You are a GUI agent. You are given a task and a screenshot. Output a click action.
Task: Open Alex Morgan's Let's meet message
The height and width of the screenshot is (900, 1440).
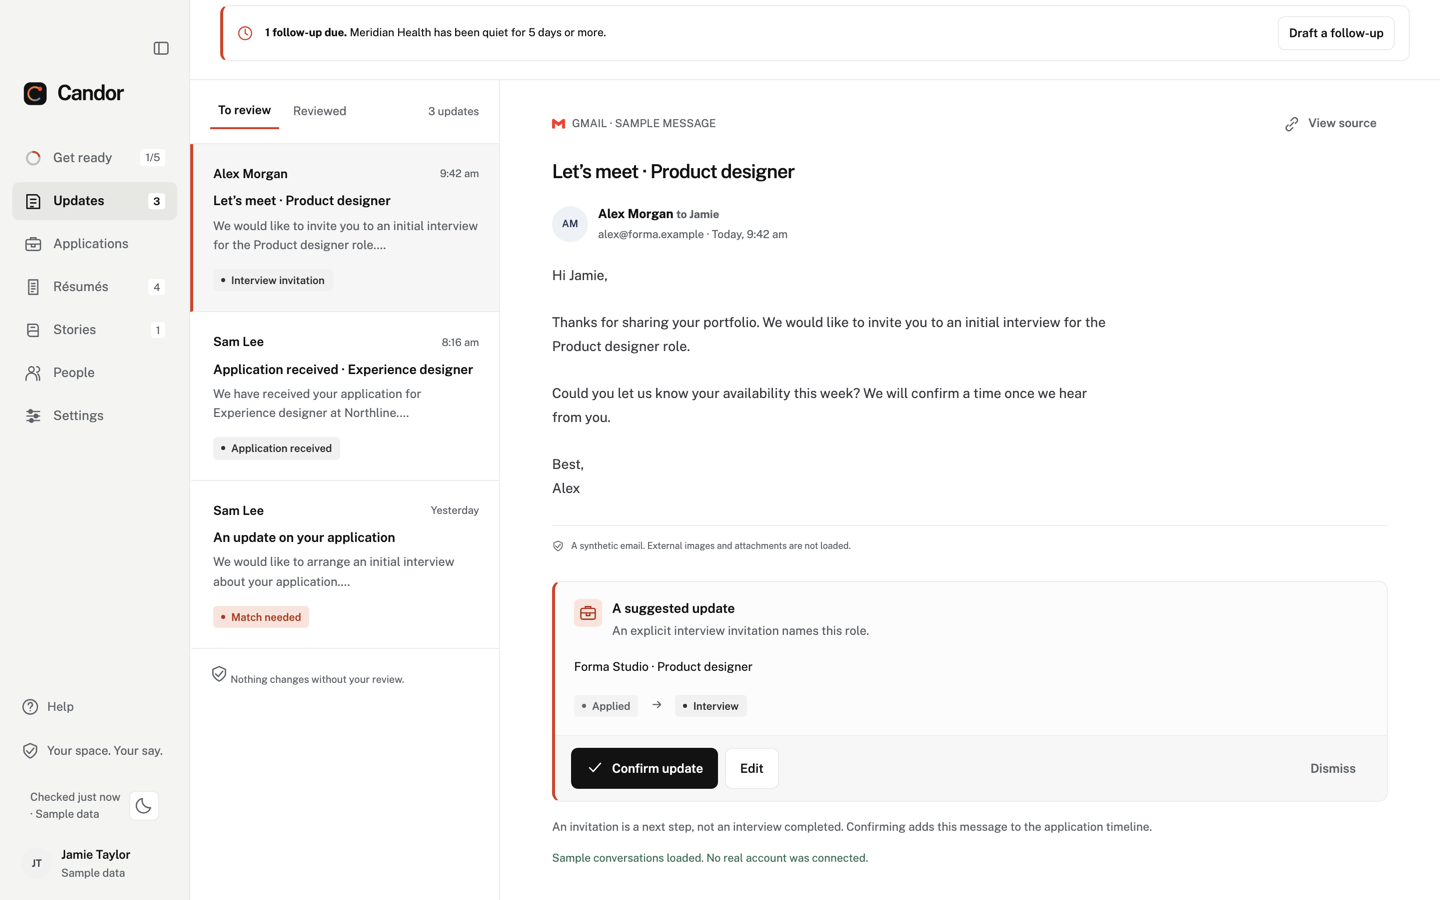[x=345, y=228]
